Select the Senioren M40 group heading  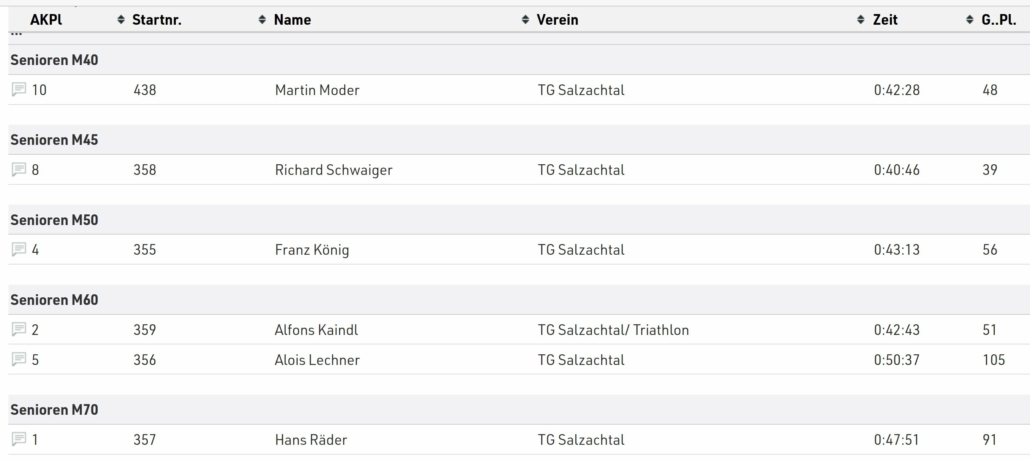point(55,60)
